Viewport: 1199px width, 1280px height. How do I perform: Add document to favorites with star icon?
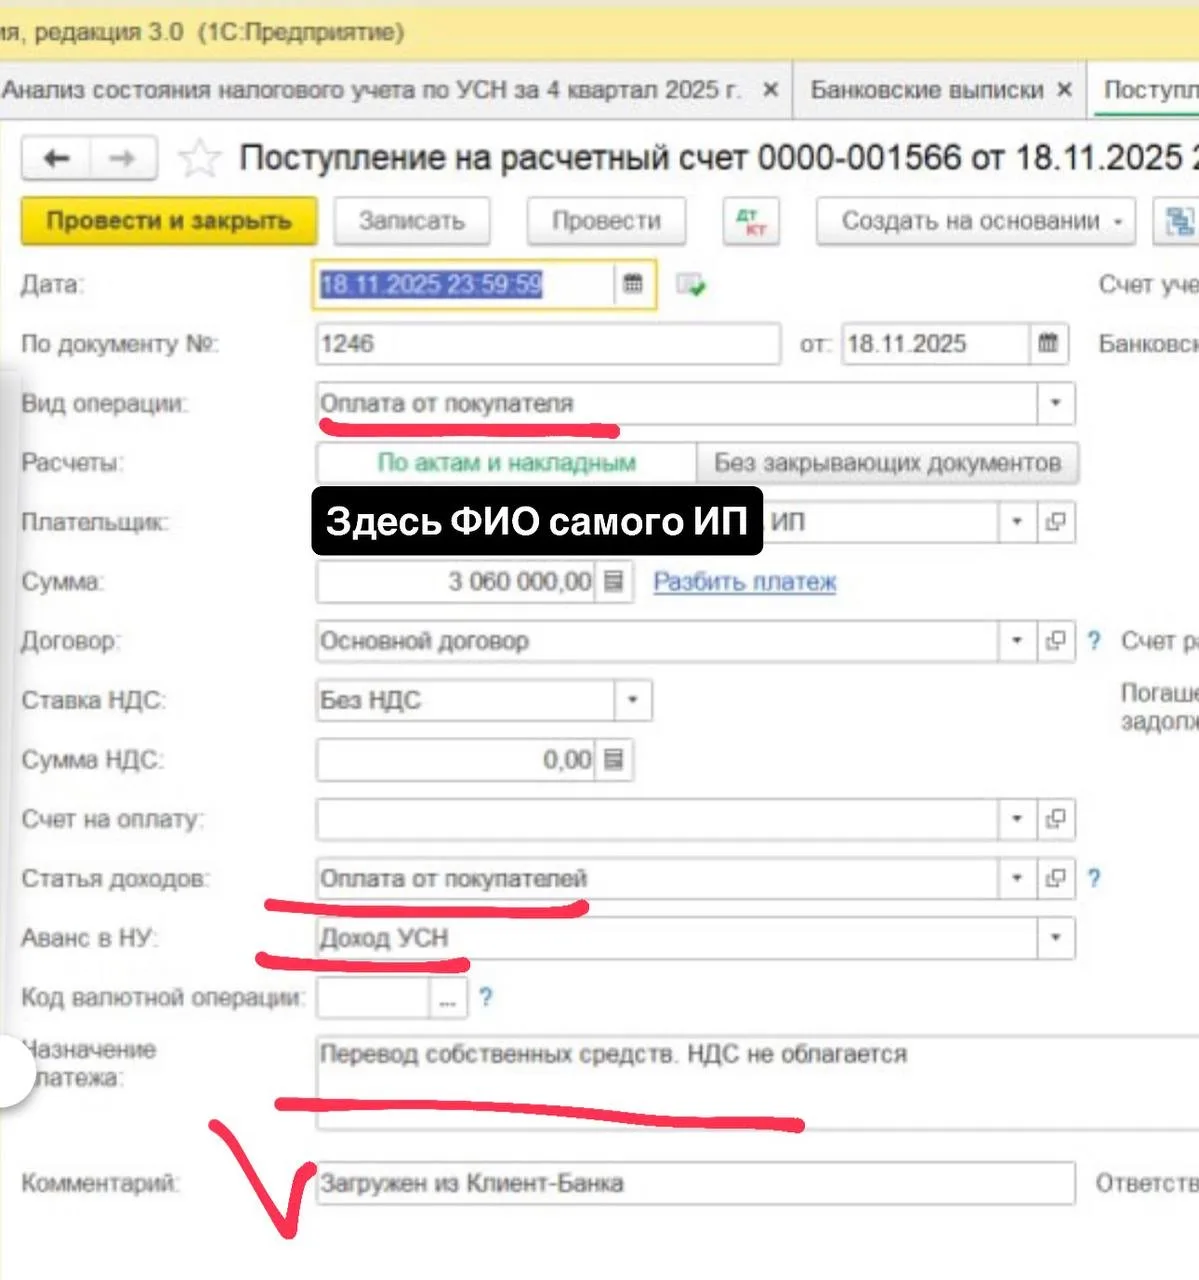coord(198,158)
